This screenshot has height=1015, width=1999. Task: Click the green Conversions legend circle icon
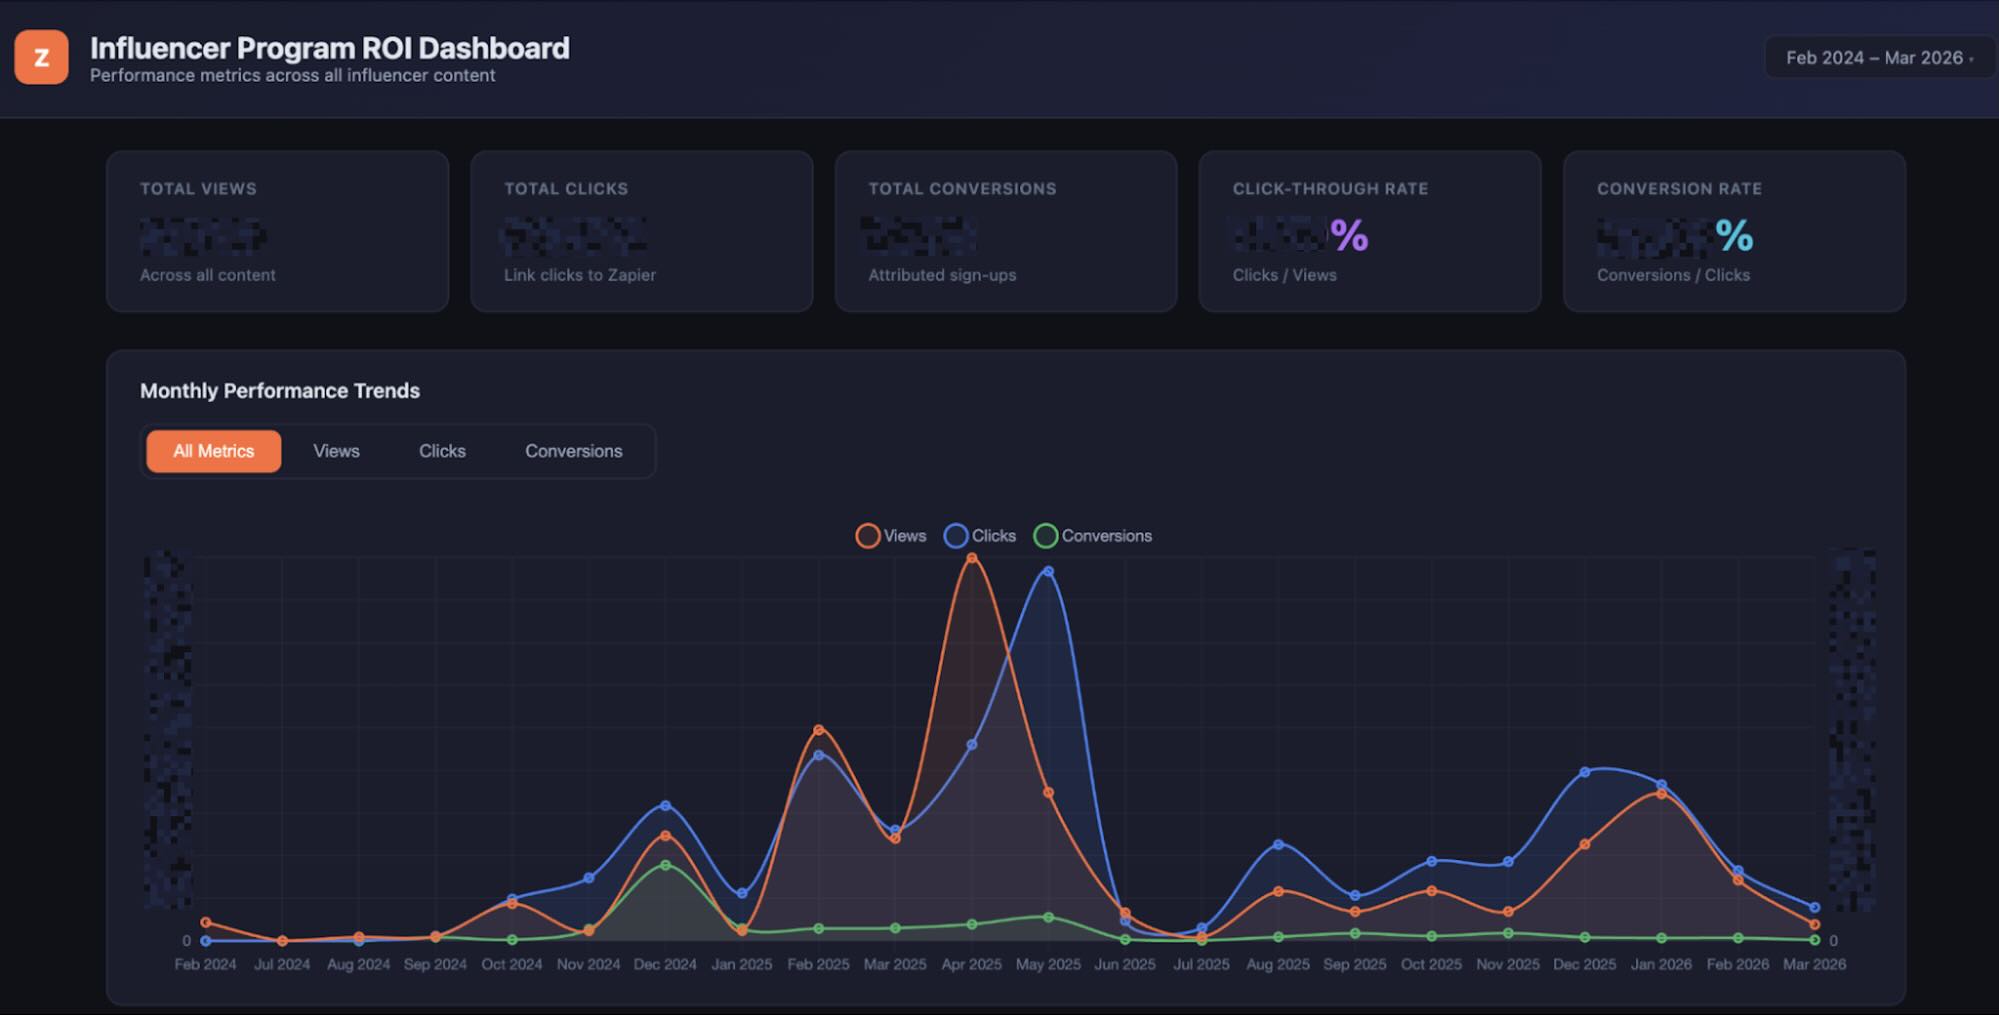1046,535
